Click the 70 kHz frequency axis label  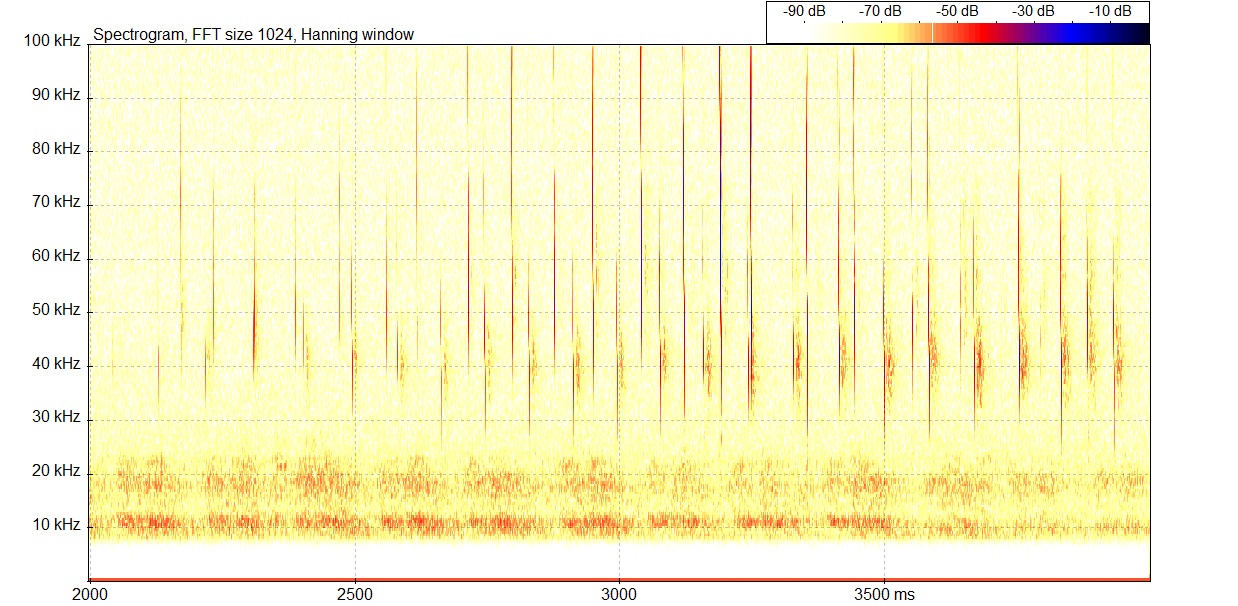(x=55, y=202)
